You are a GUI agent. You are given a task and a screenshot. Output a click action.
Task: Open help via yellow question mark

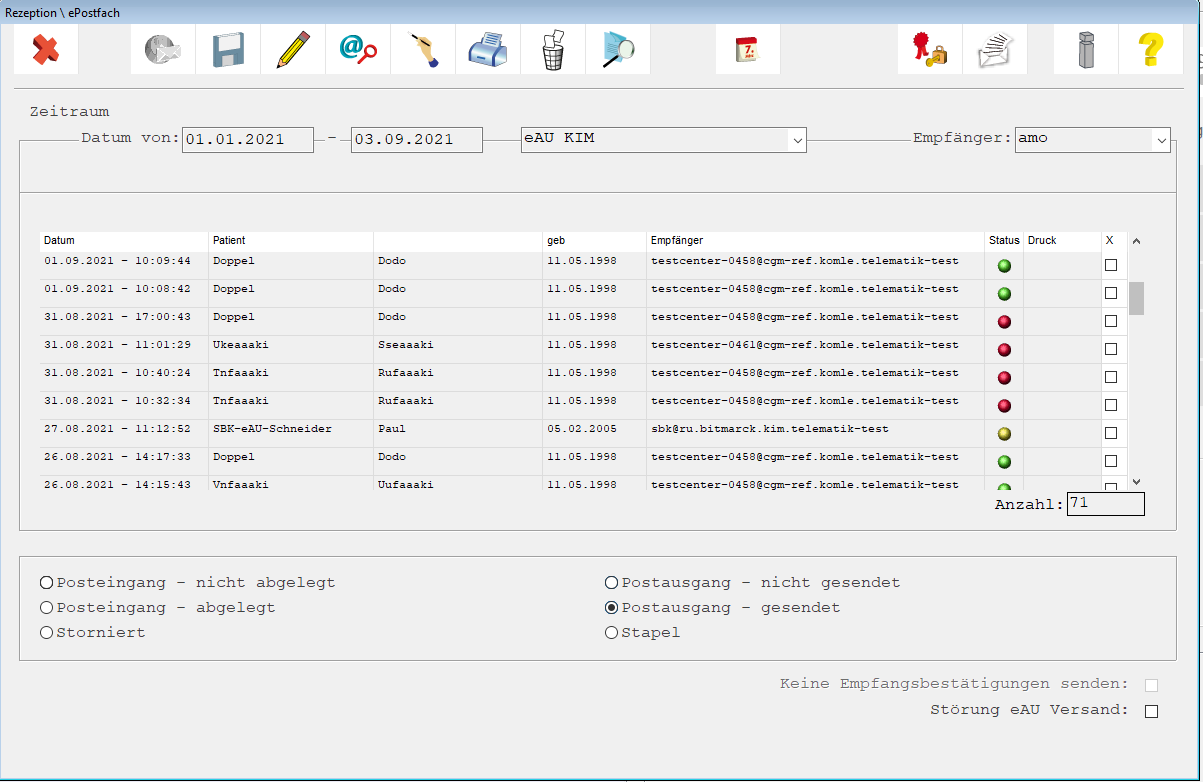click(x=1151, y=49)
